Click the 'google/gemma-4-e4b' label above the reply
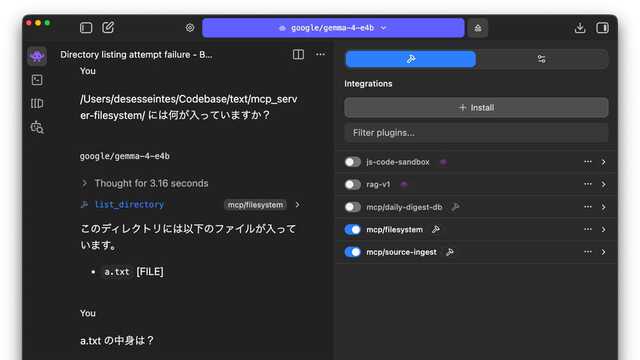The width and height of the screenshot is (640, 360). [124, 156]
